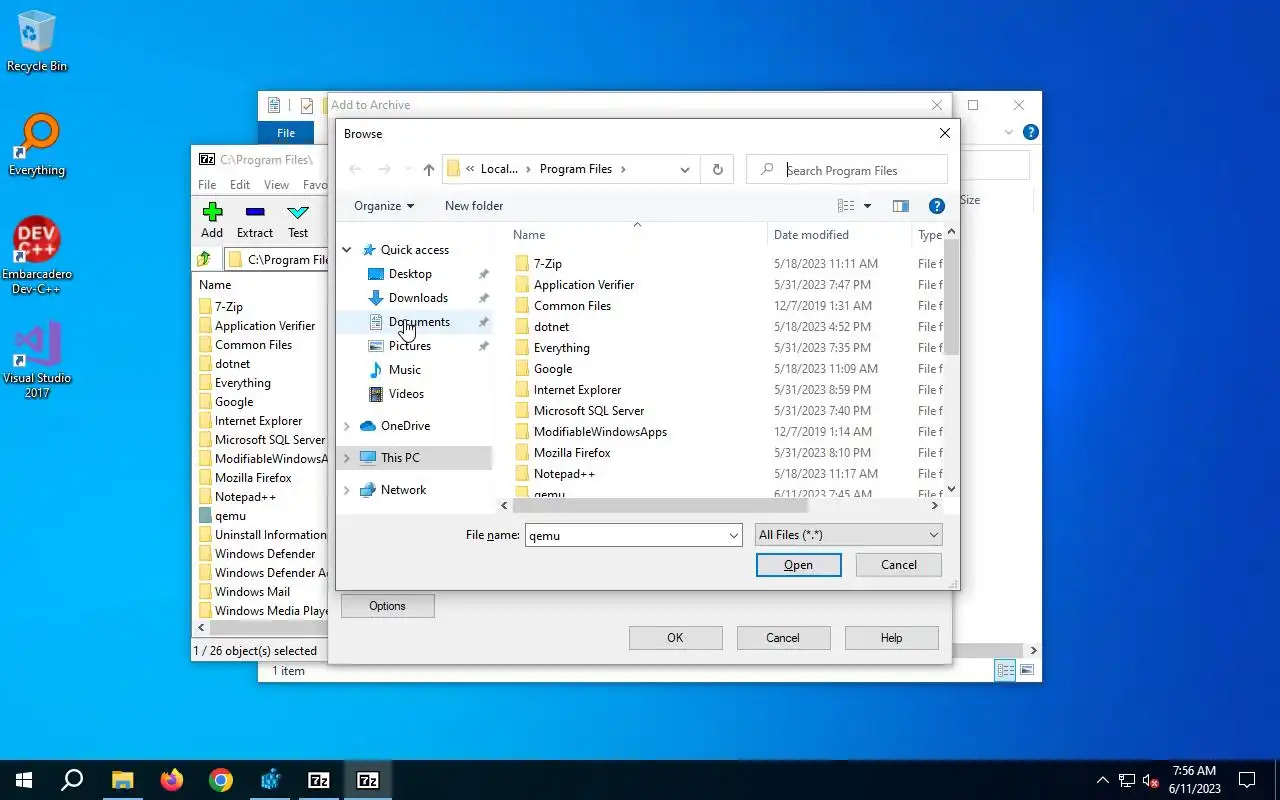Image resolution: width=1280 pixels, height=800 pixels.
Task: Open the File menu in 7-Zip
Action: 207,185
